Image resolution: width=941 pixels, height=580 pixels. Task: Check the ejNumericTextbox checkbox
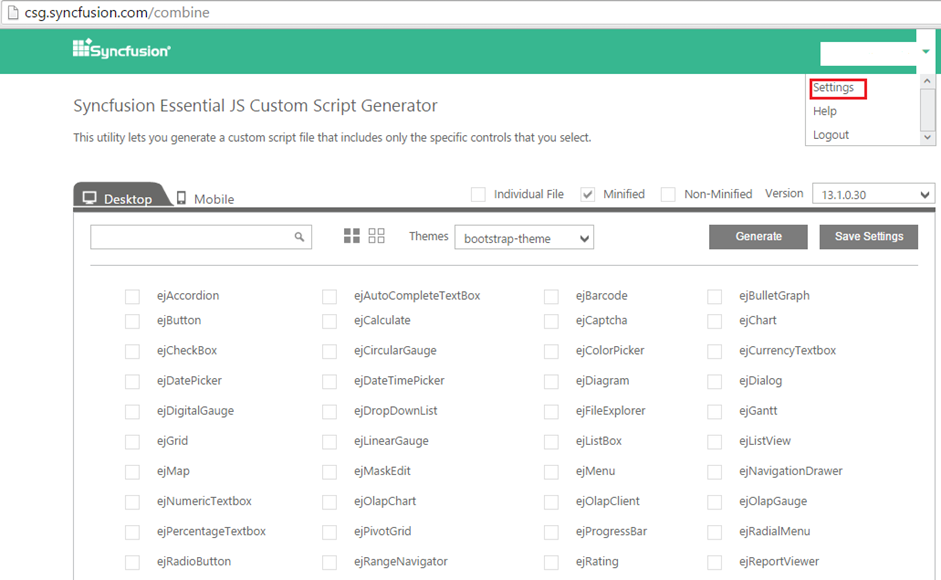coord(132,502)
